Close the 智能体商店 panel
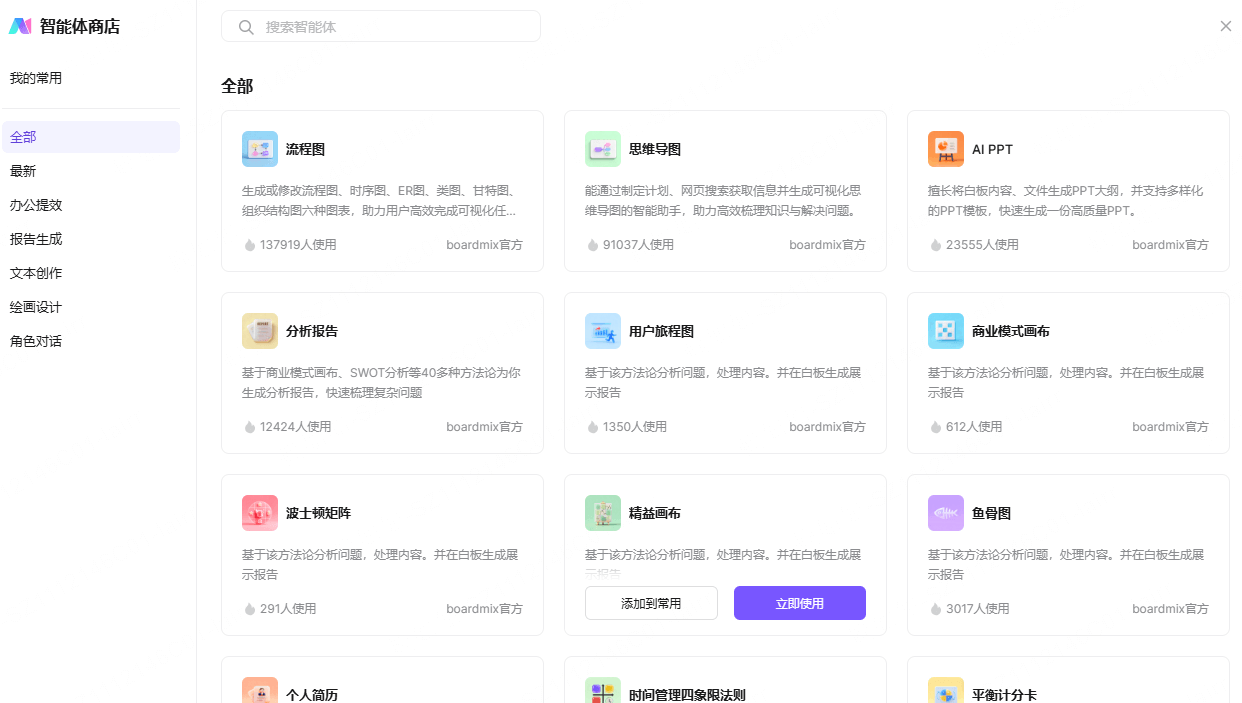1242x703 pixels. tap(1225, 26)
